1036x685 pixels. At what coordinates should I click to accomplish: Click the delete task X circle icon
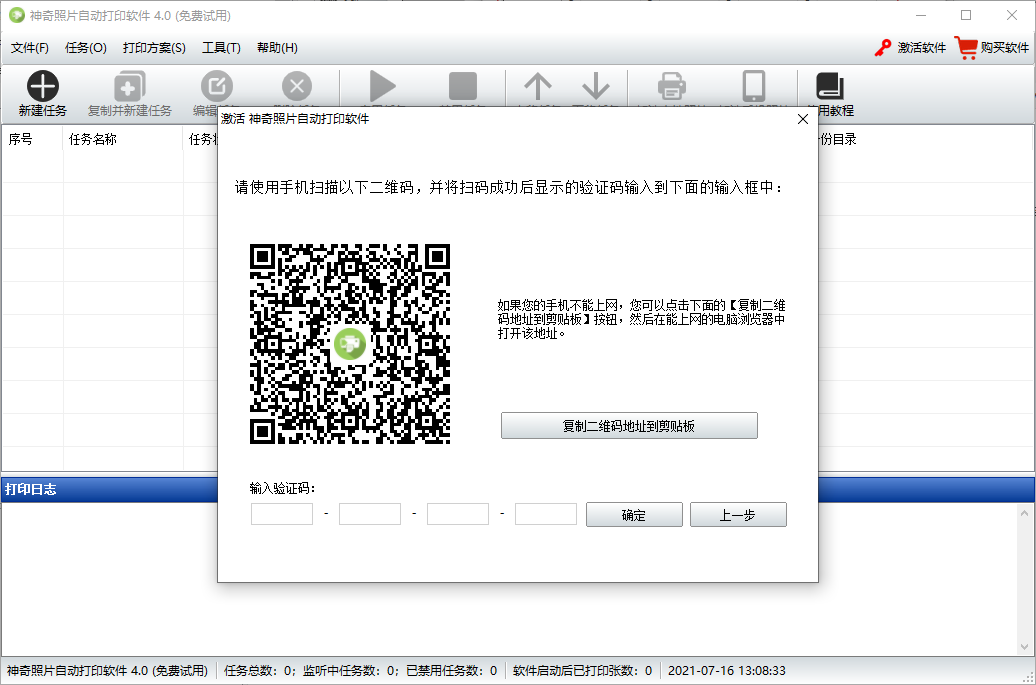point(297,86)
